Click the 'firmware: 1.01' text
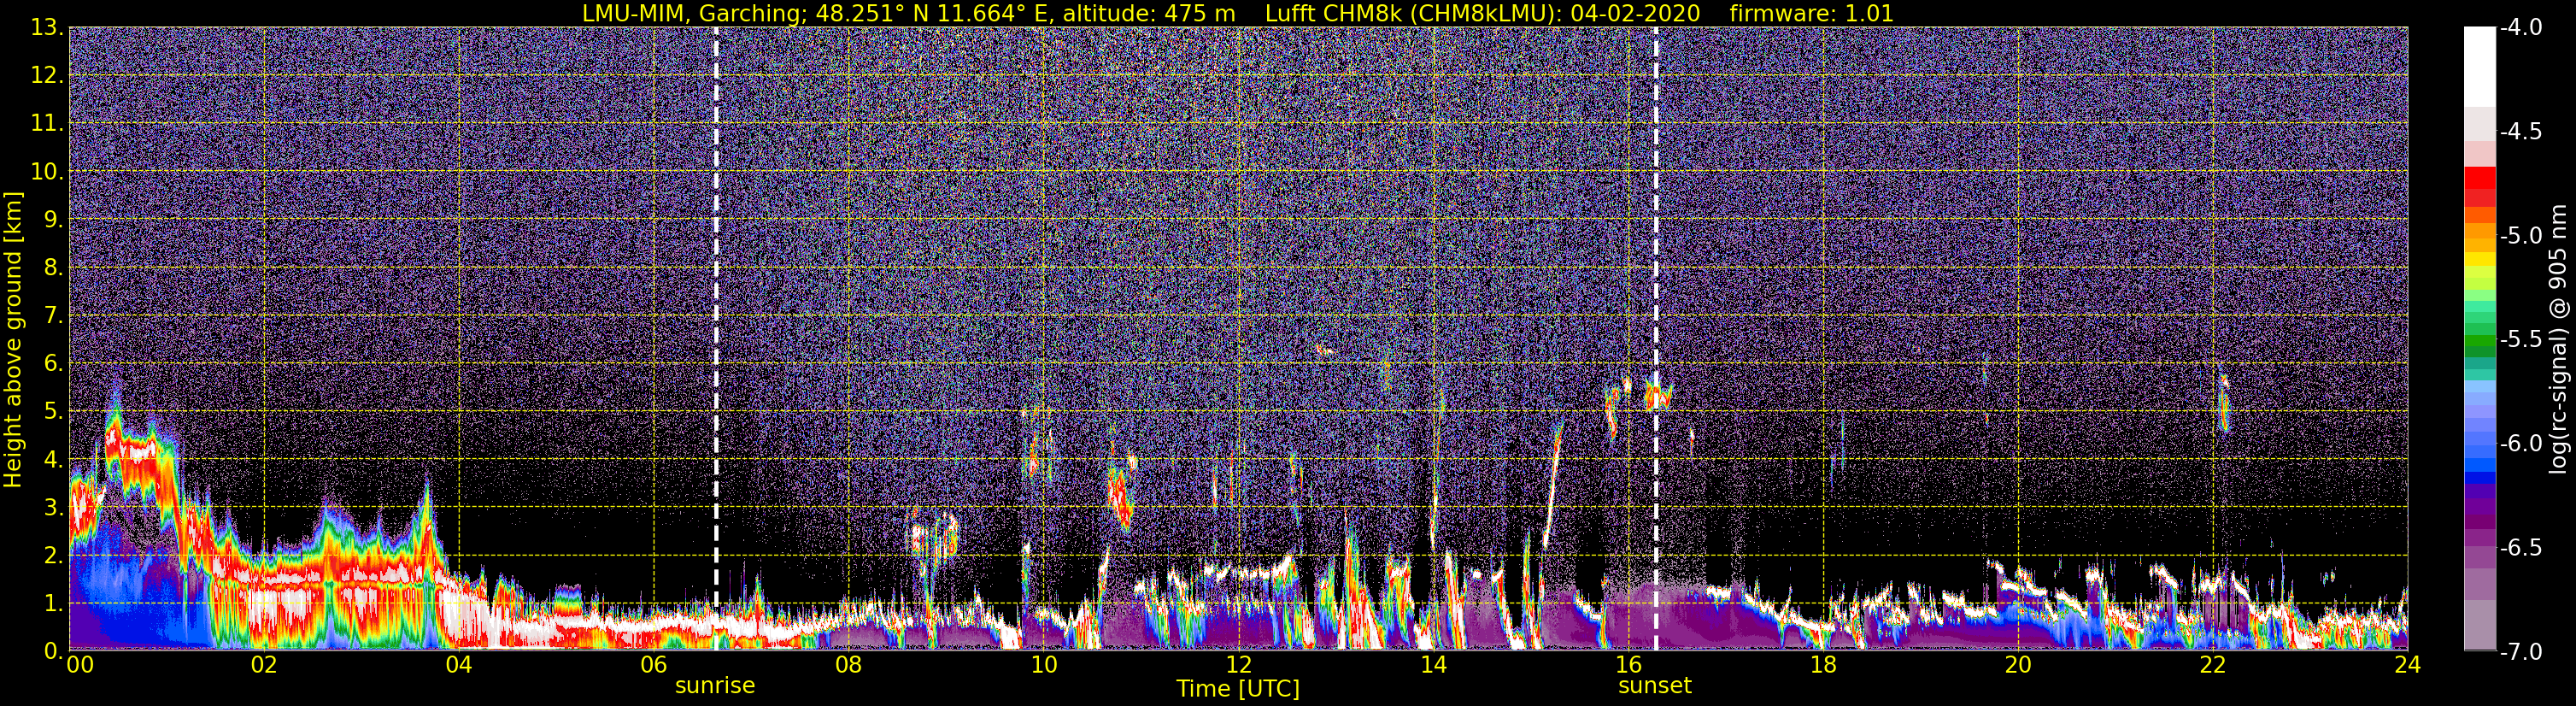Image resolution: width=2576 pixels, height=706 pixels. [1811, 13]
